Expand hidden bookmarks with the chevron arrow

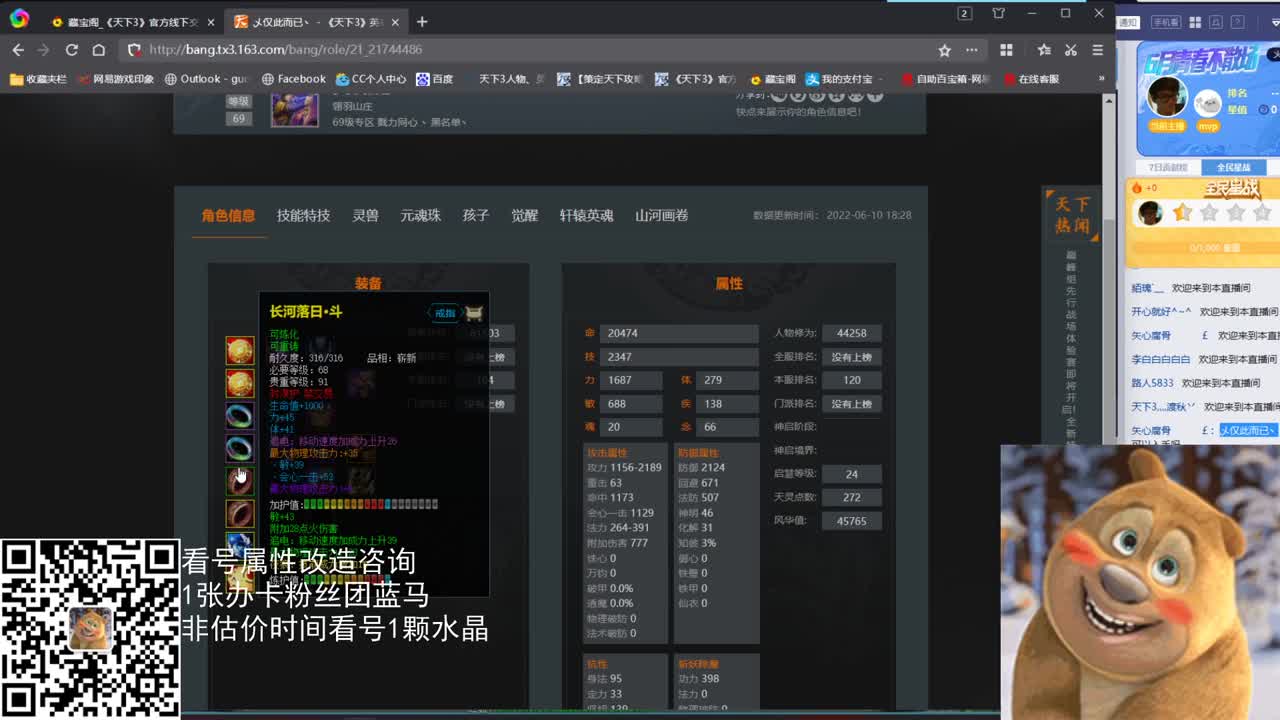pos(1102,77)
